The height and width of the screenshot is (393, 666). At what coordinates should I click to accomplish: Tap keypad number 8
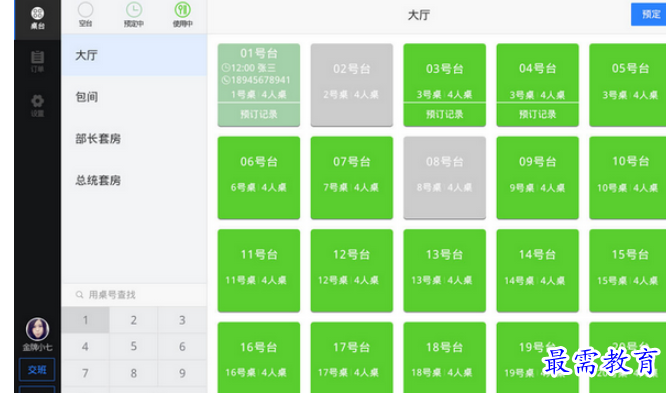point(134,373)
